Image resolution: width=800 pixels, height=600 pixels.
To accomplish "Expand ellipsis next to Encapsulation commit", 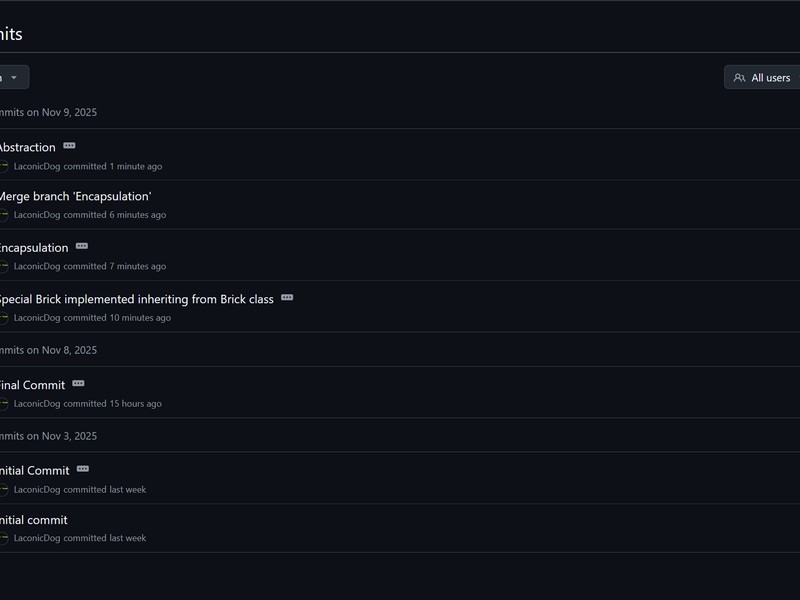I will click(82, 246).
